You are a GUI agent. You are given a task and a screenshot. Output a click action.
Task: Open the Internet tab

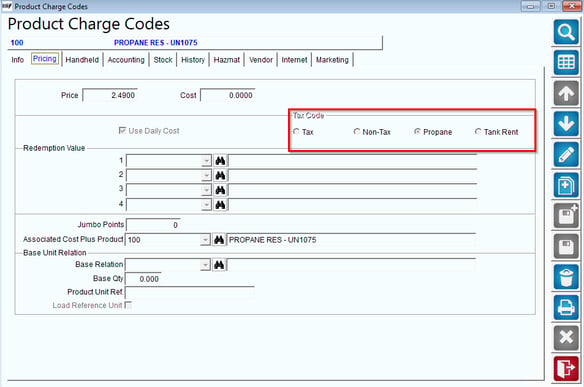coord(294,60)
